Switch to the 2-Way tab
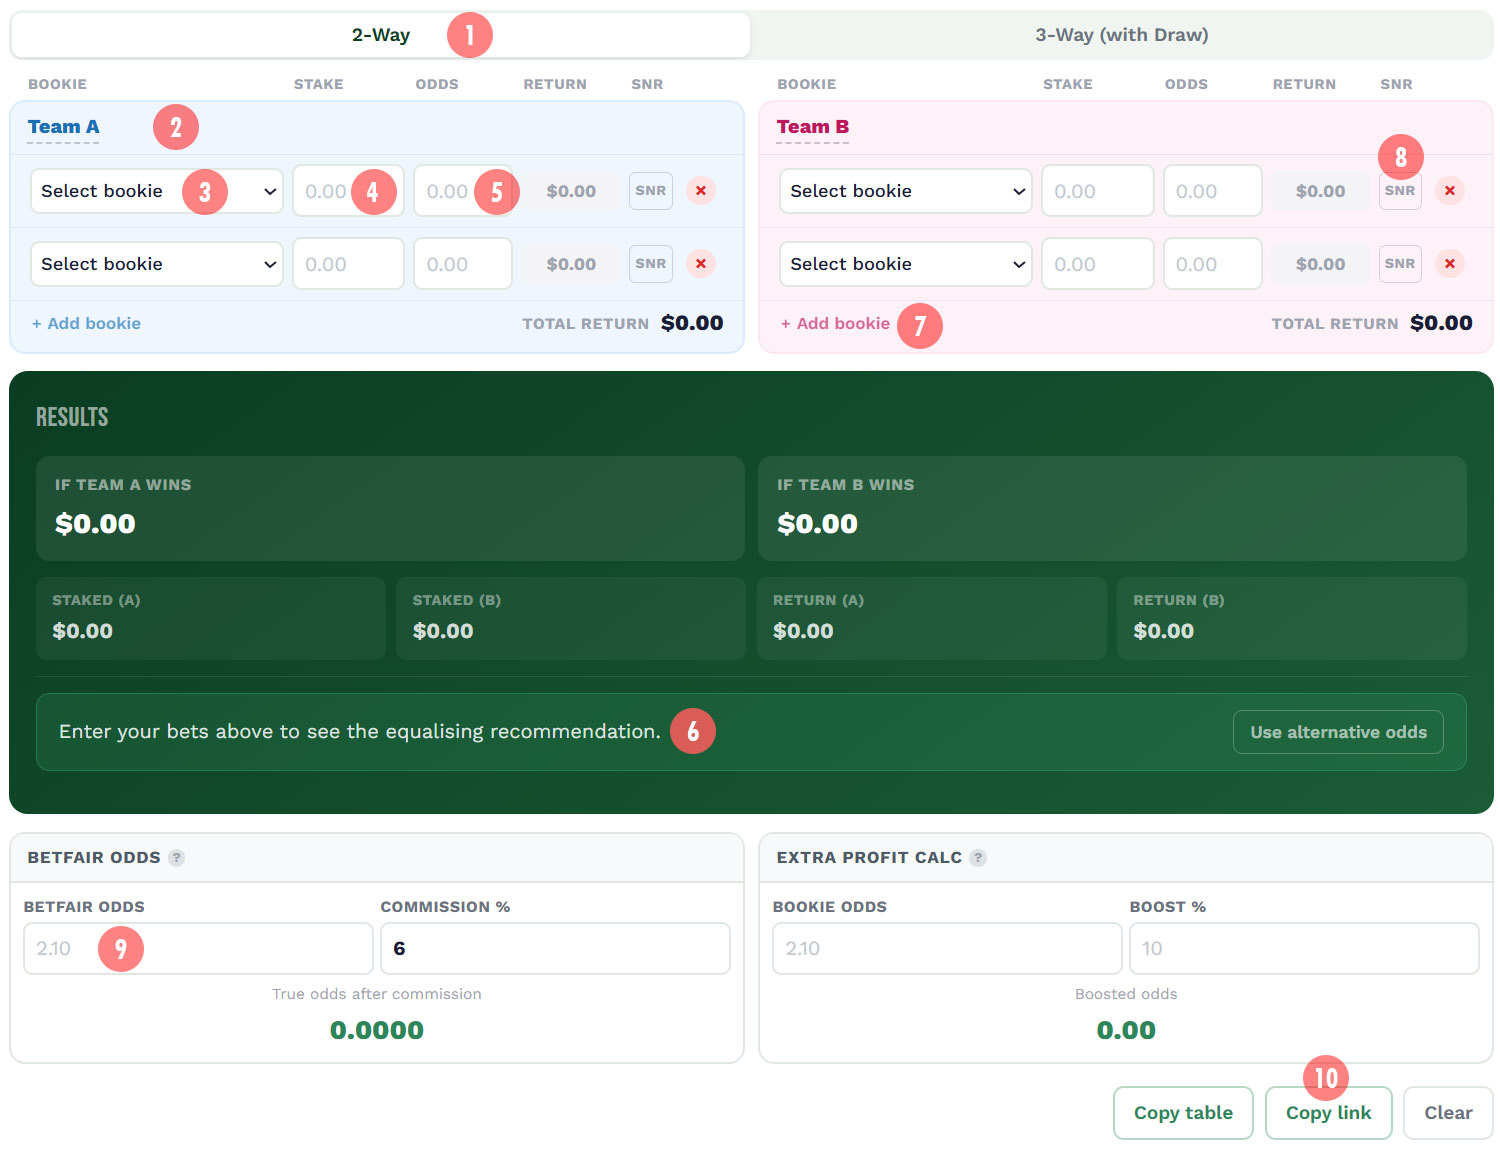The width and height of the screenshot is (1500, 1150). tap(381, 35)
